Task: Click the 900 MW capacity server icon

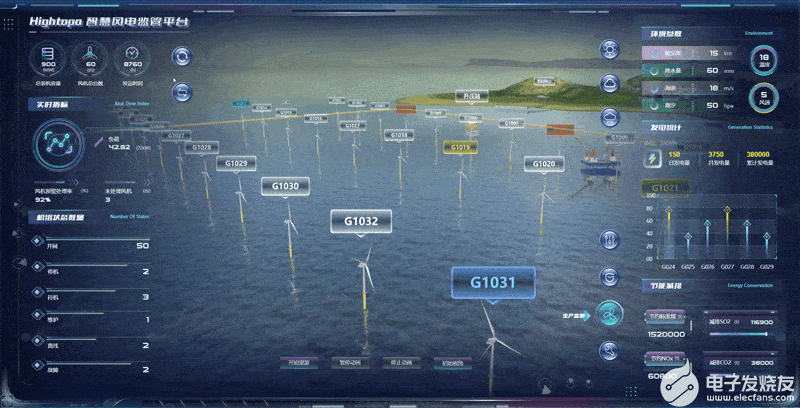Action: click(x=48, y=60)
